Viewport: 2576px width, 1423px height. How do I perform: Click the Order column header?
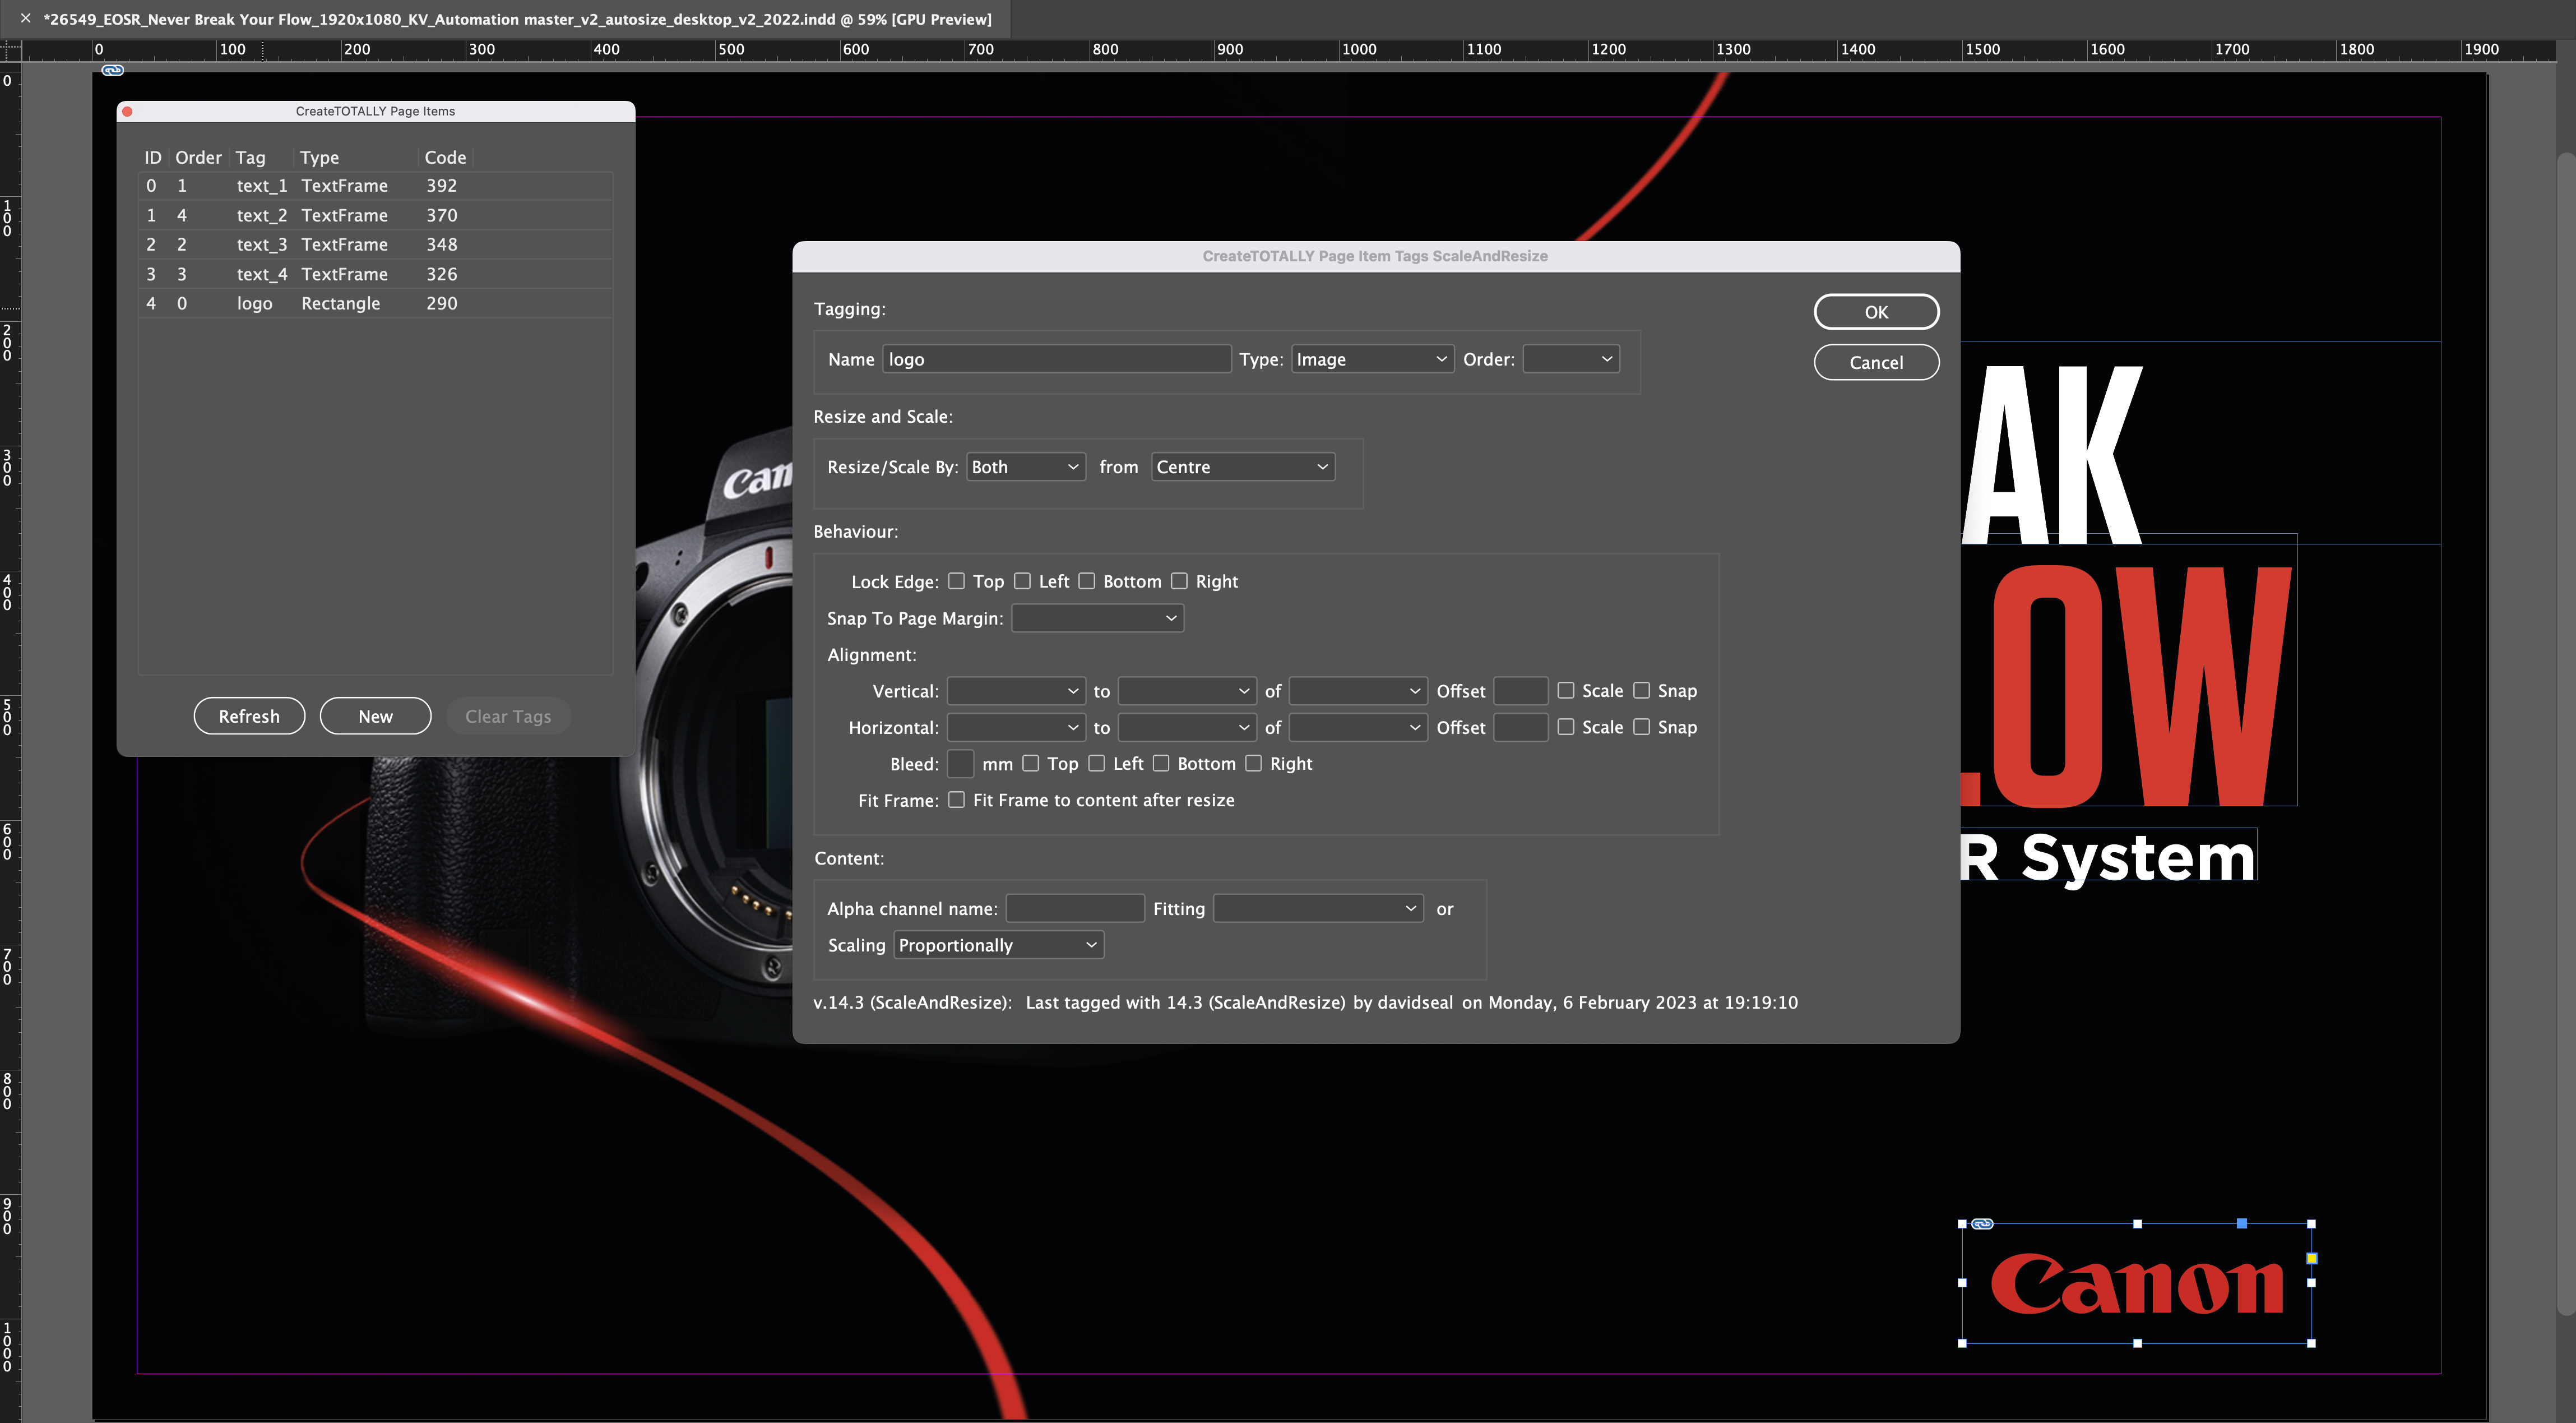coord(198,157)
